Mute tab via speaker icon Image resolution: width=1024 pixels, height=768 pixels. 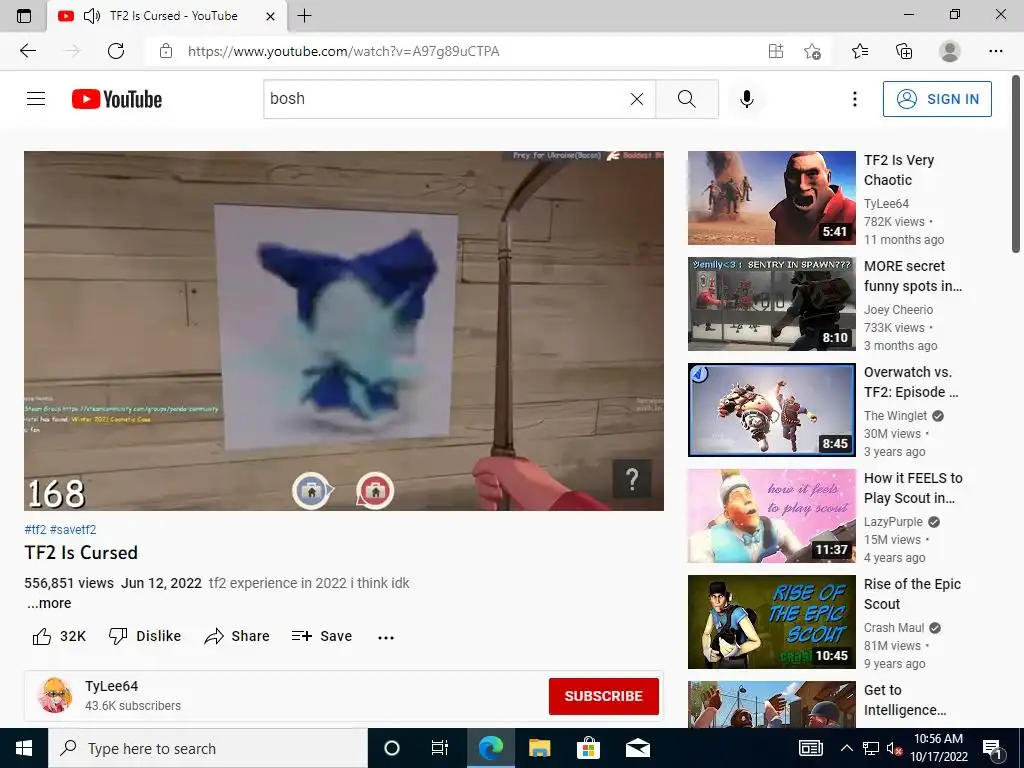click(x=92, y=16)
